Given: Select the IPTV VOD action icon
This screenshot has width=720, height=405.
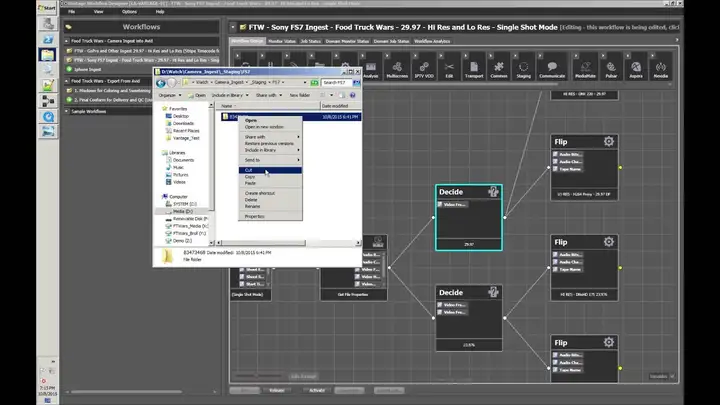Looking at the screenshot, I should pos(423,69).
